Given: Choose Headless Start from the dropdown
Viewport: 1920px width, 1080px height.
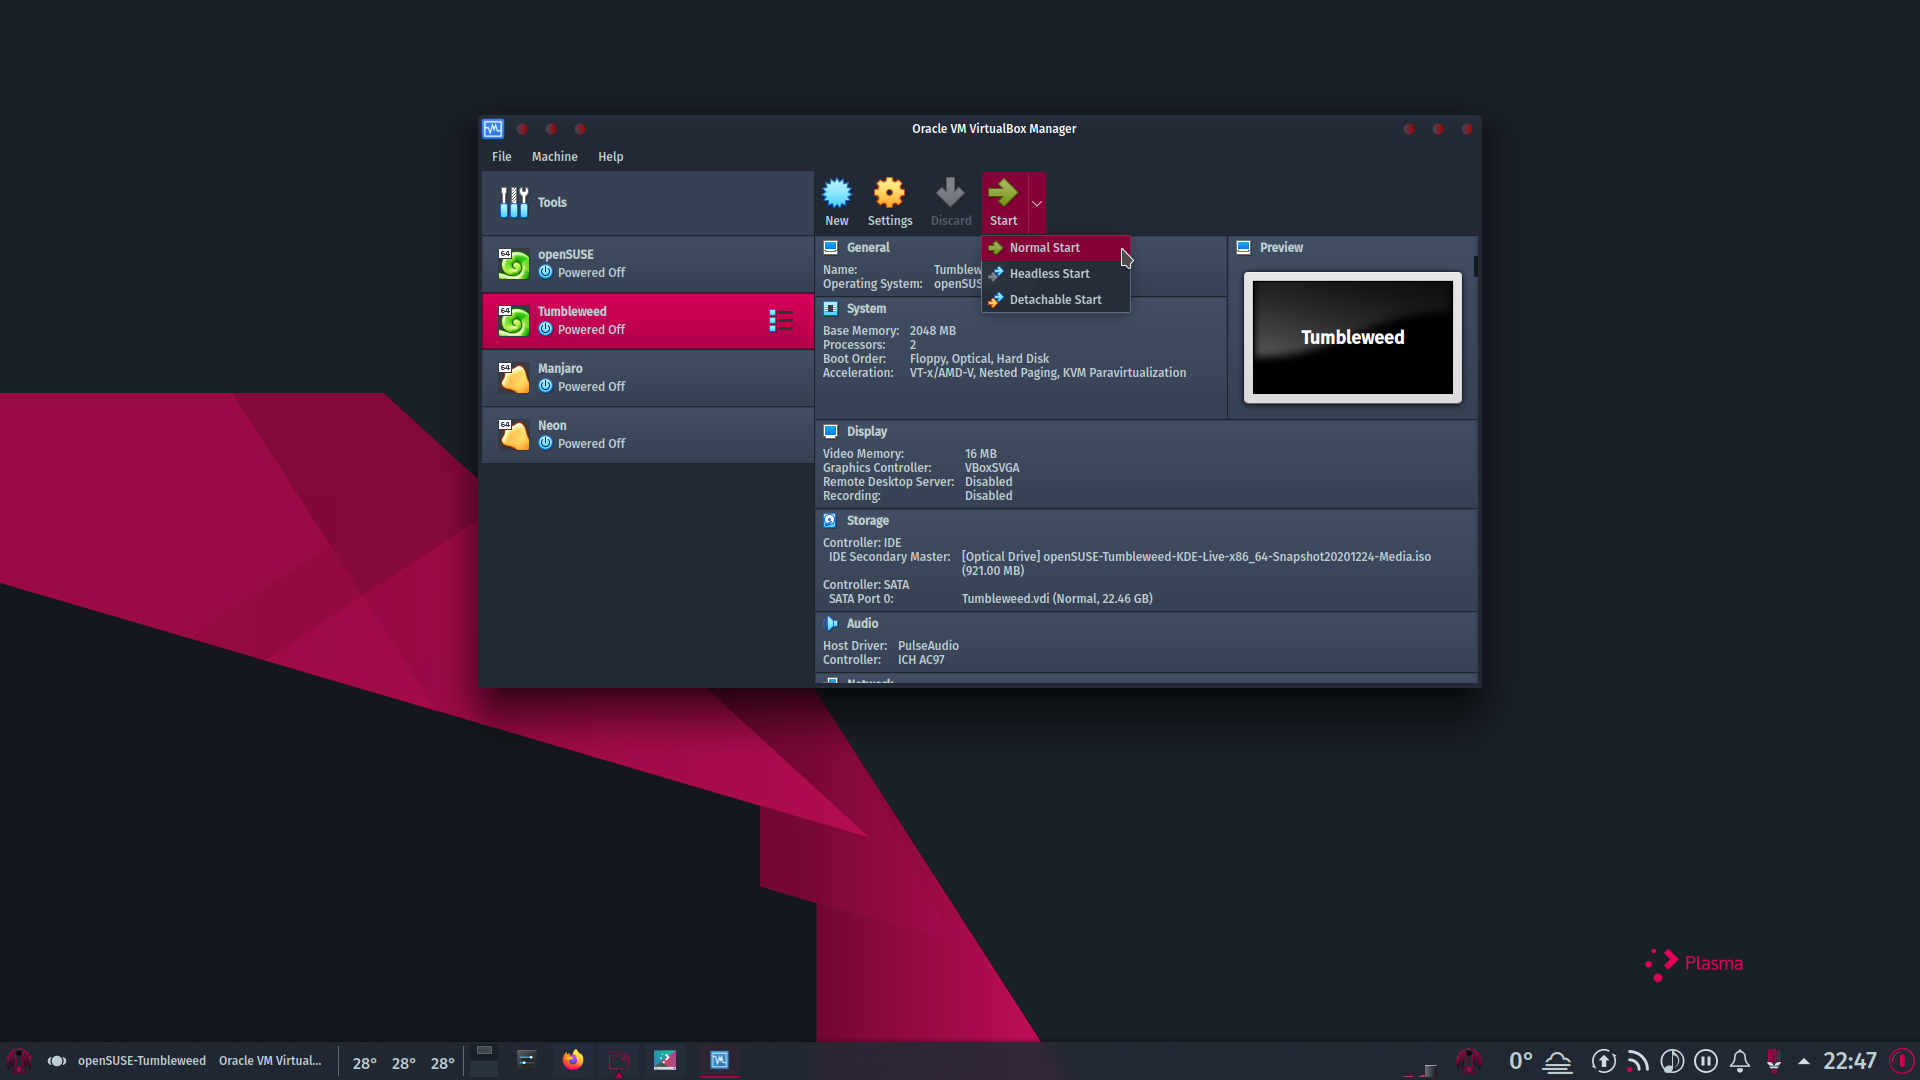Looking at the screenshot, I should [x=1056, y=274].
